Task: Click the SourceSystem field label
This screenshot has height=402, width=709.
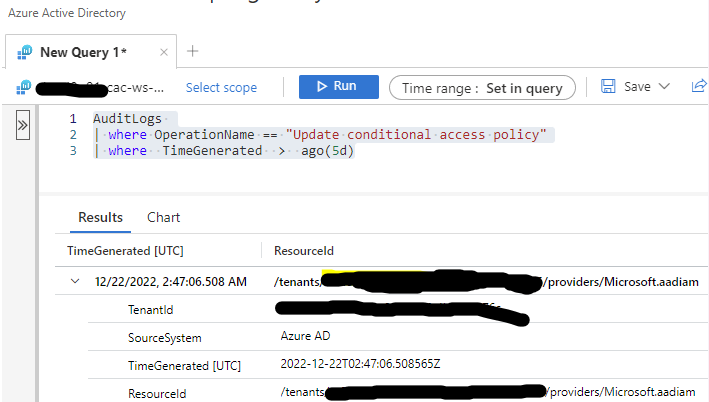Action: pyautogui.click(x=165, y=338)
